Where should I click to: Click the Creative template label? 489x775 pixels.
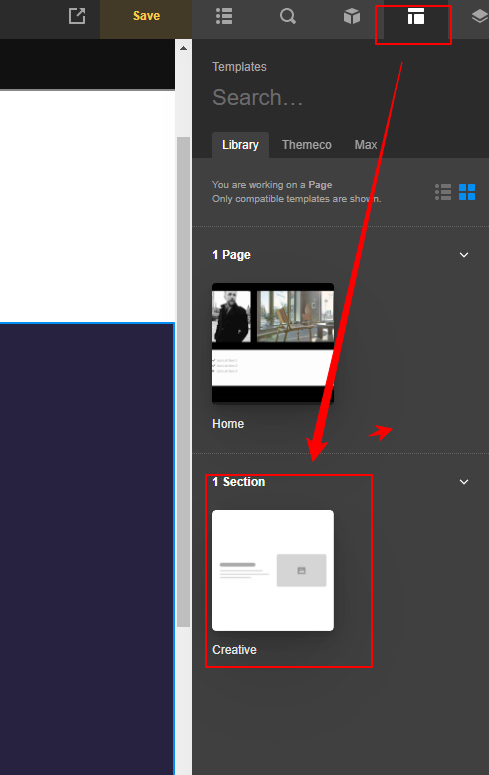(x=234, y=650)
